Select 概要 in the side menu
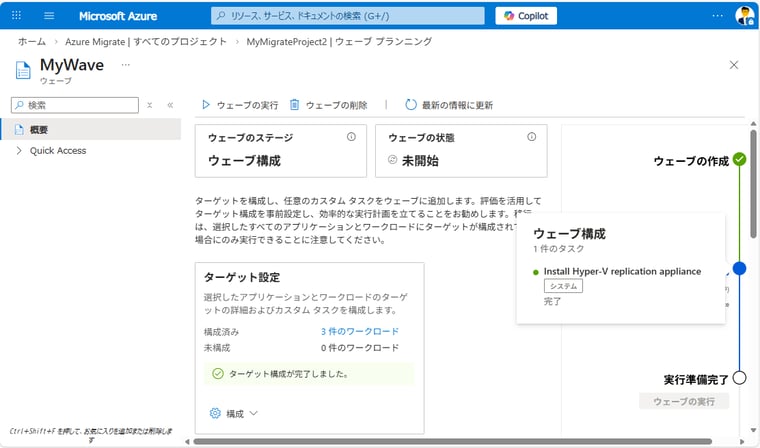Viewport: 760px width, 448px height. coord(91,129)
